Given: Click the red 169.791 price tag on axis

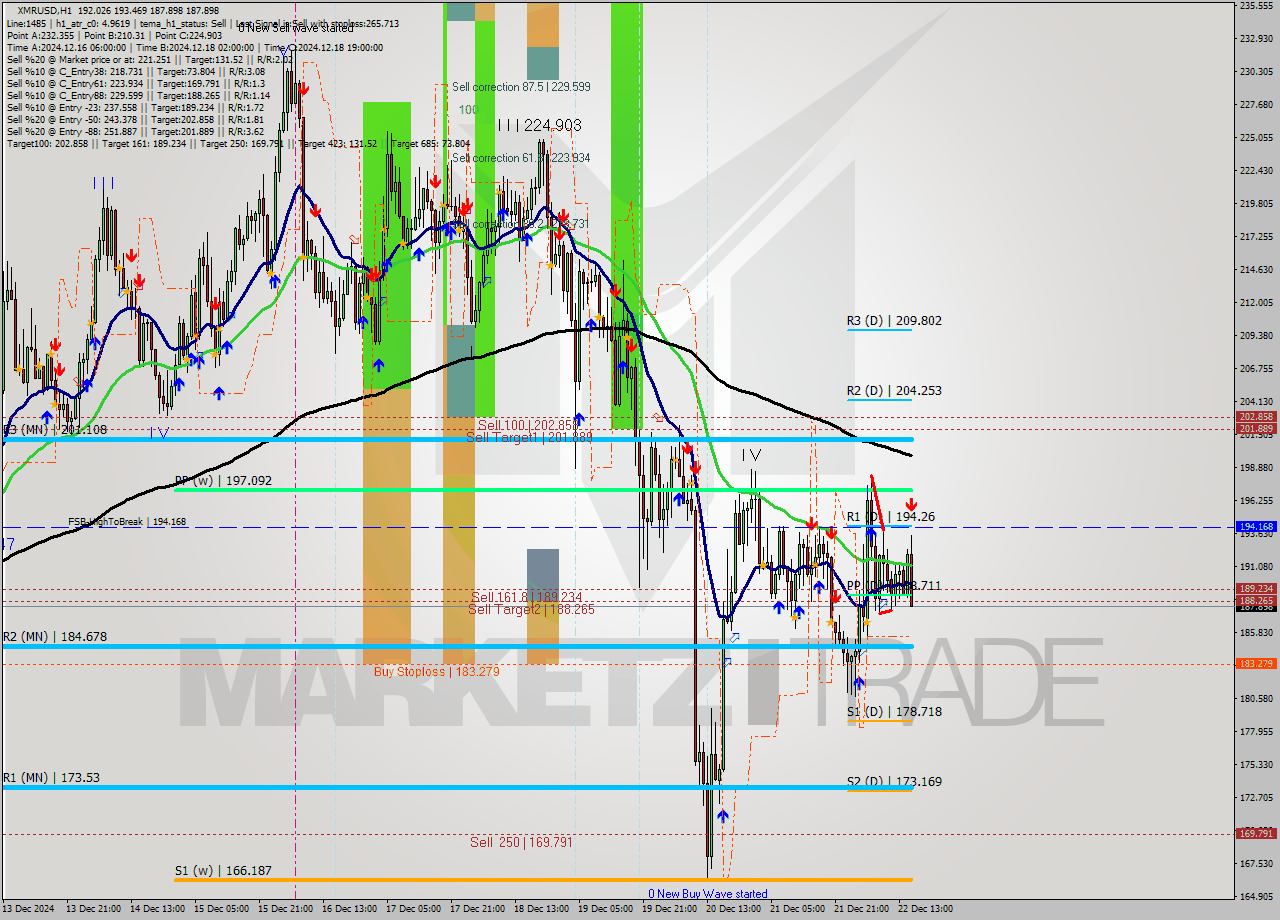Looking at the screenshot, I should pyautogui.click(x=1256, y=833).
